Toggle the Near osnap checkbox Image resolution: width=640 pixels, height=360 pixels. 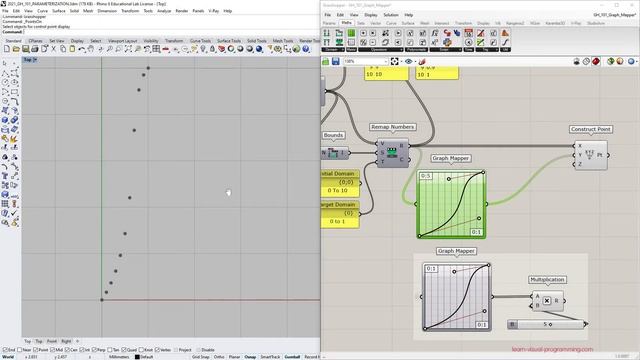[20, 350]
